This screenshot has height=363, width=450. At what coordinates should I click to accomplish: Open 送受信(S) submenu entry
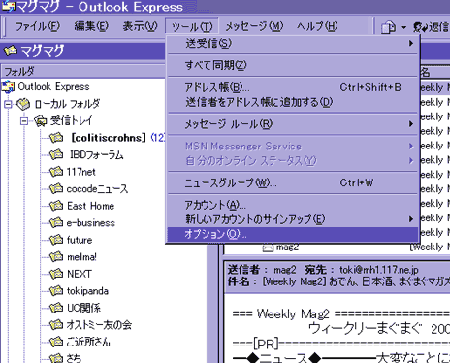click(x=293, y=43)
